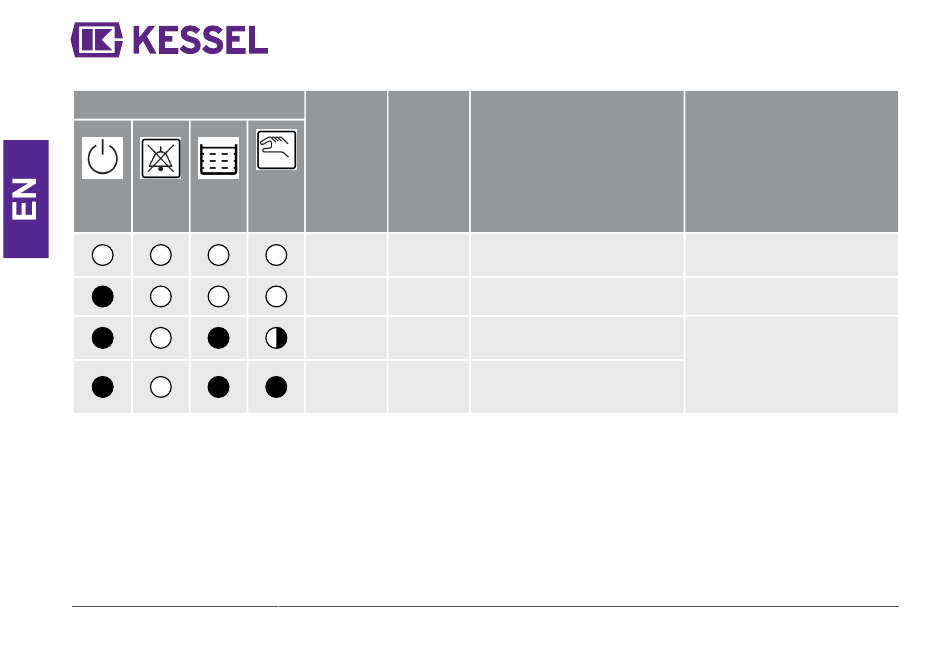This screenshot has height=657, width=950.
Task: Click first-row empty circle under alarm bell icon
Action: [x=161, y=255]
